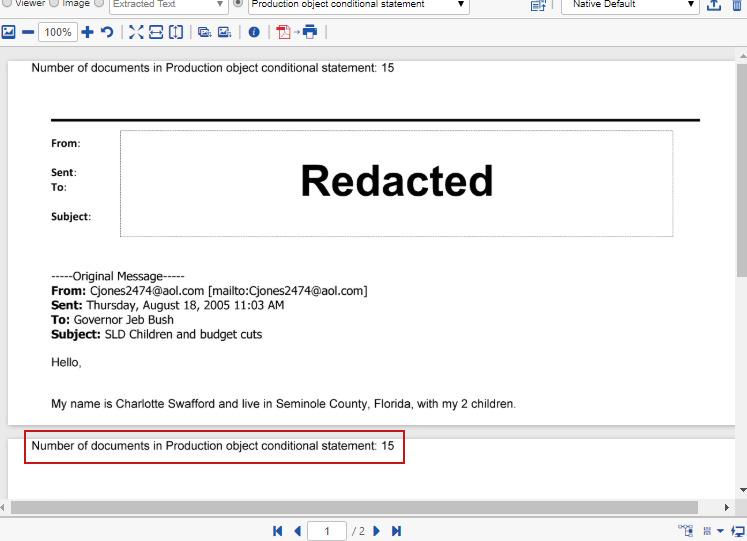
Task: Click vertical scrollbar up arrow
Action: [742, 56]
